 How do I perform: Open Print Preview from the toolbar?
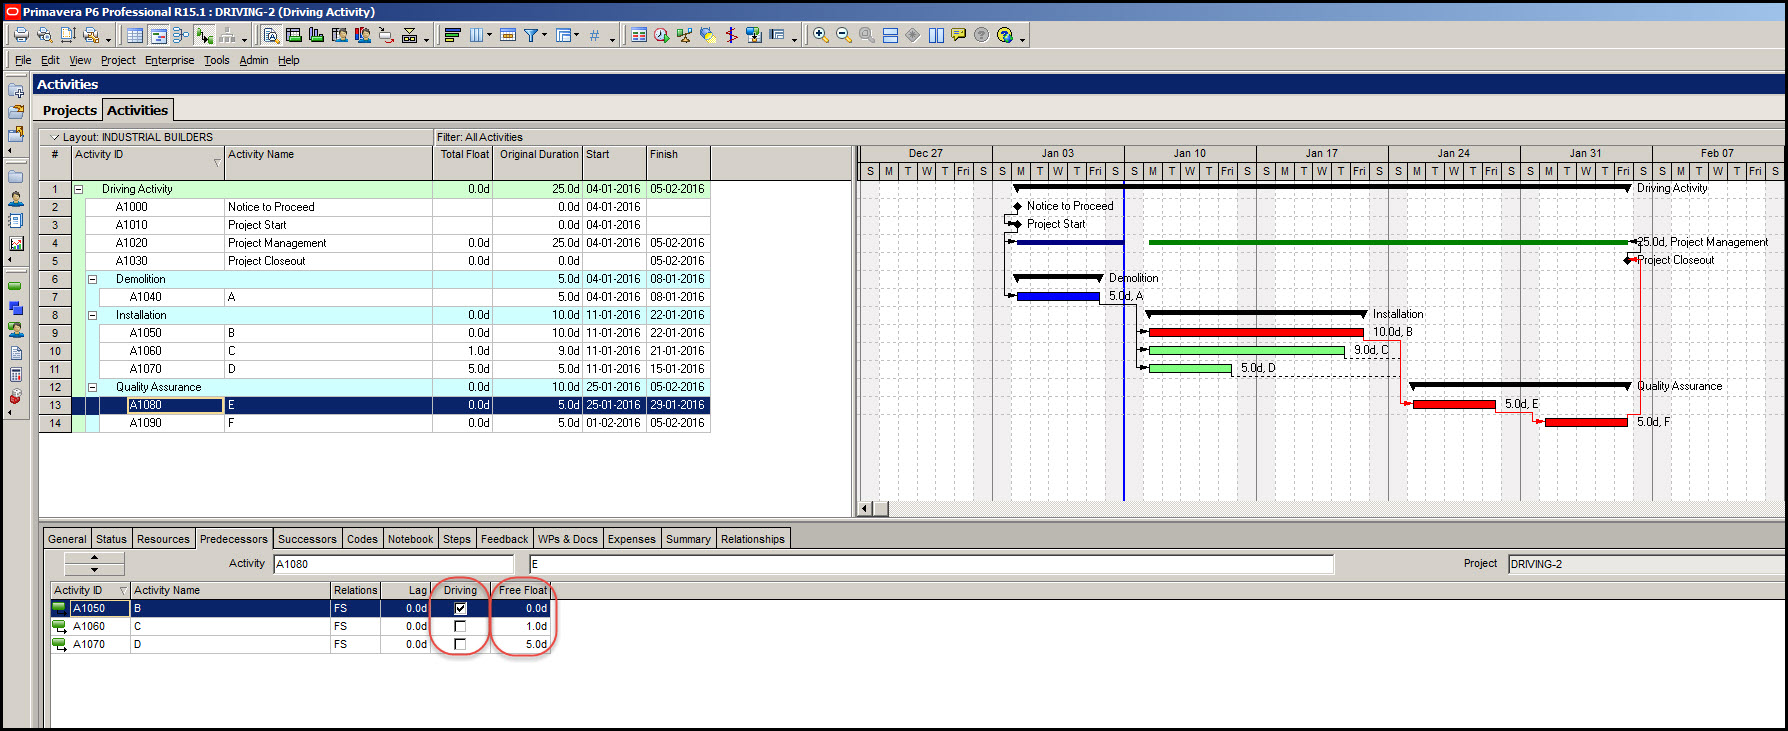click(x=44, y=35)
